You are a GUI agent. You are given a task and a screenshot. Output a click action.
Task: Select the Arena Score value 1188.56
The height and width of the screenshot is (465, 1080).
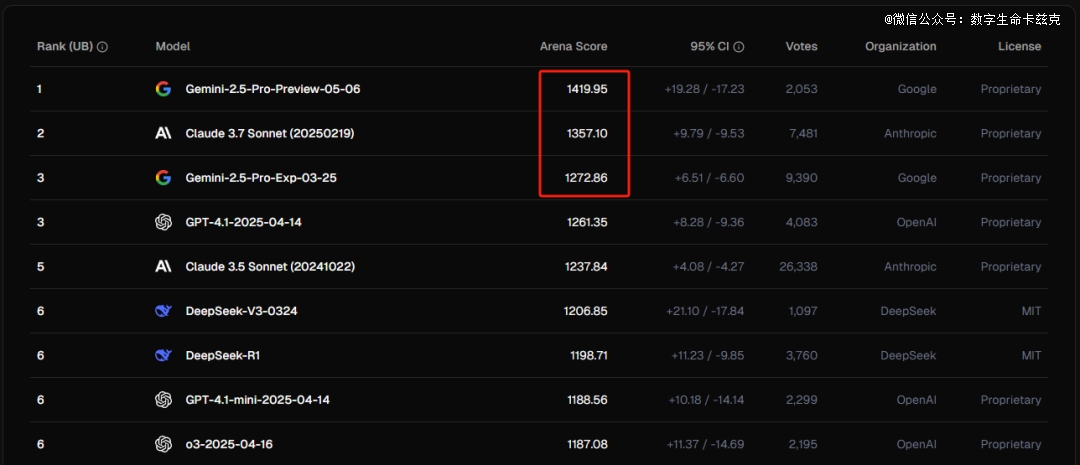[x=588, y=400]
